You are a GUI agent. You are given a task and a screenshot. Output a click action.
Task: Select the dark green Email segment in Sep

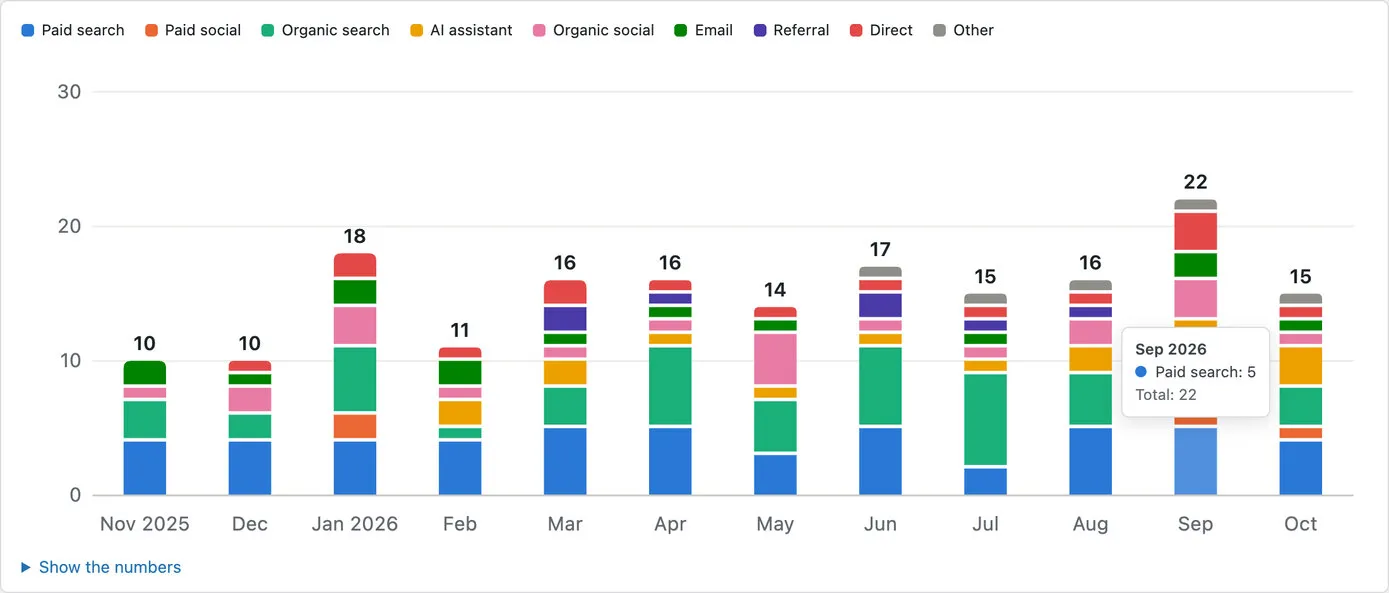[1195, 265]
